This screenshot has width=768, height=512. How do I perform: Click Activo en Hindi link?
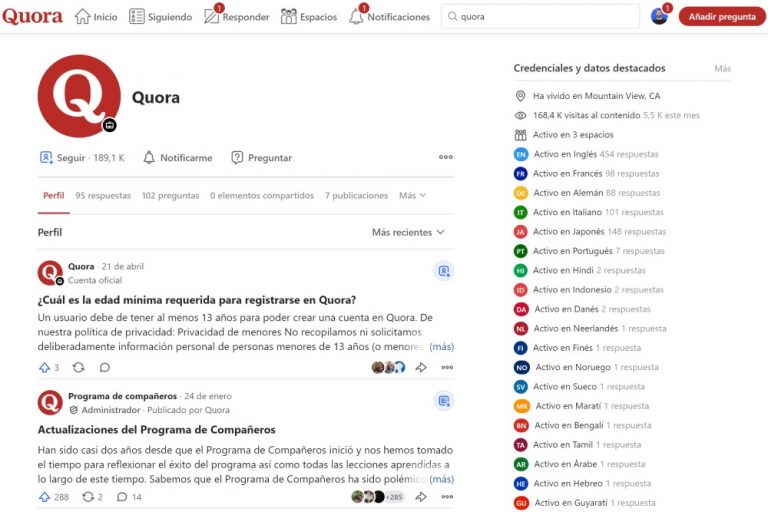point(563,270)
